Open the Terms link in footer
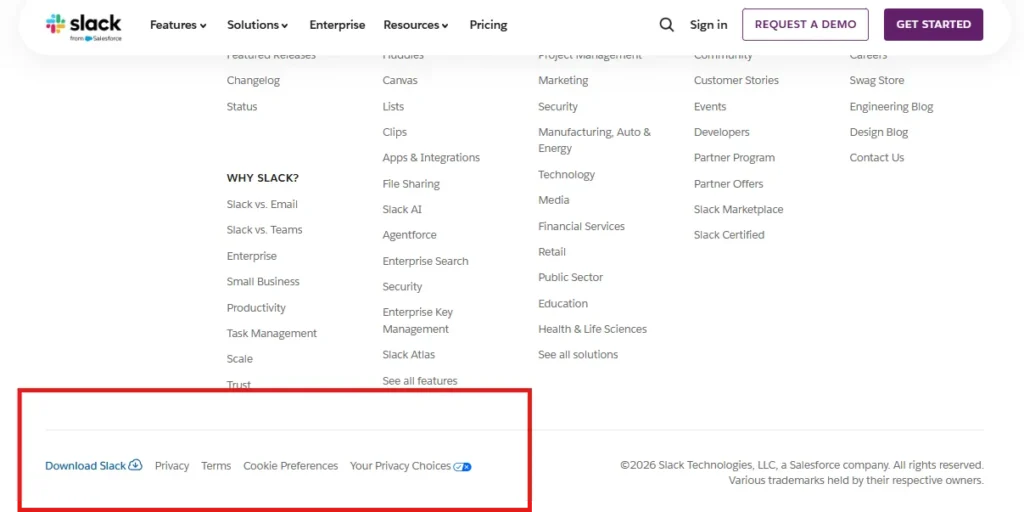This screenshot has height=512, width=1024. tap(216, 466)
